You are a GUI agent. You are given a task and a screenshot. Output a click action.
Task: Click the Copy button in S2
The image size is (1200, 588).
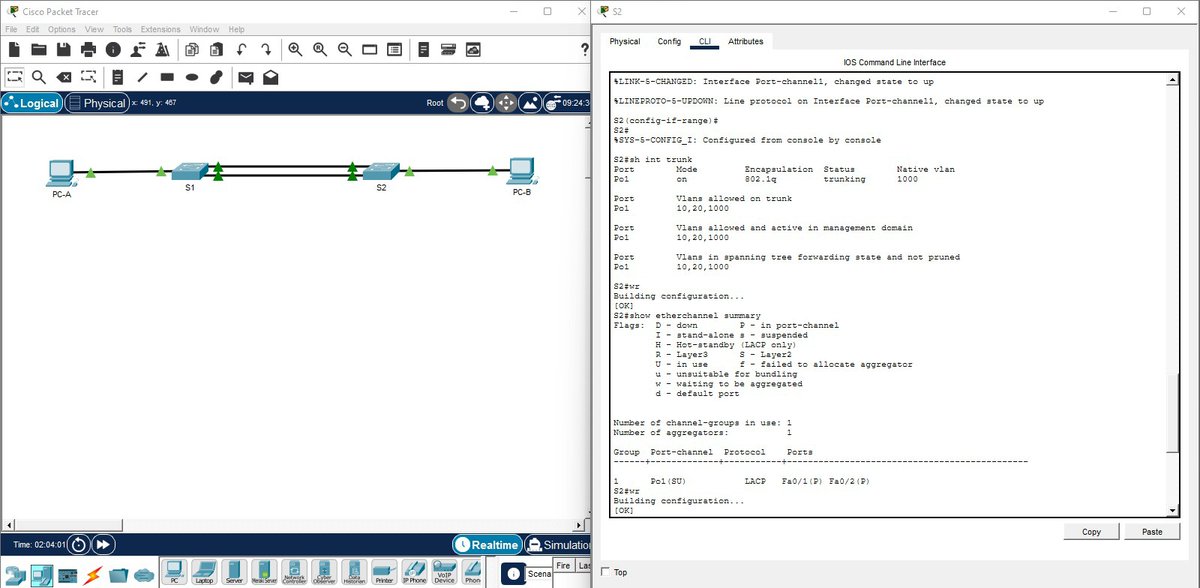(1091, 531)
